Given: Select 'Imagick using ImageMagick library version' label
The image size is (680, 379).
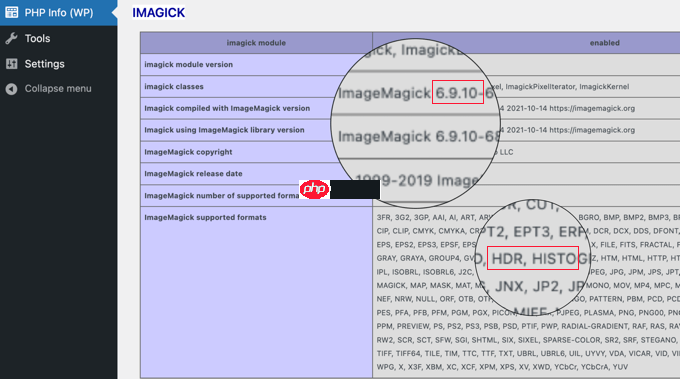Looking at the screenshot, I should 224,130.
